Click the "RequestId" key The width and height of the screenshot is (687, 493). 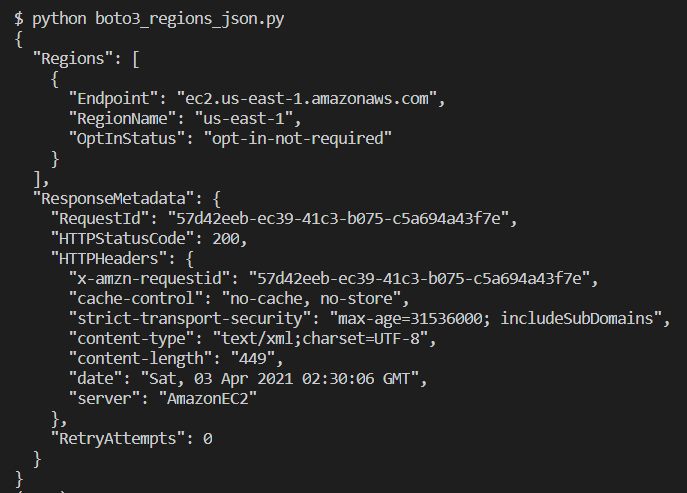click(100, 217)
